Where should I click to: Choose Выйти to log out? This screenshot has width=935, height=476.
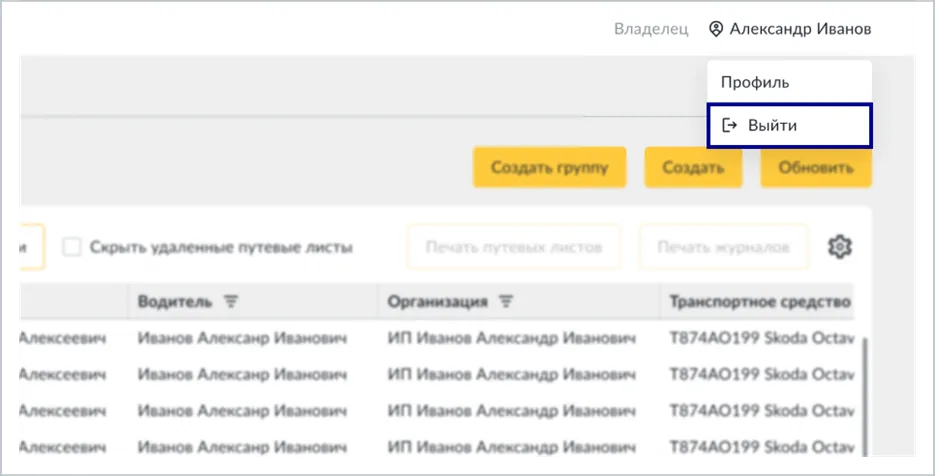click(x=790, y=125)
